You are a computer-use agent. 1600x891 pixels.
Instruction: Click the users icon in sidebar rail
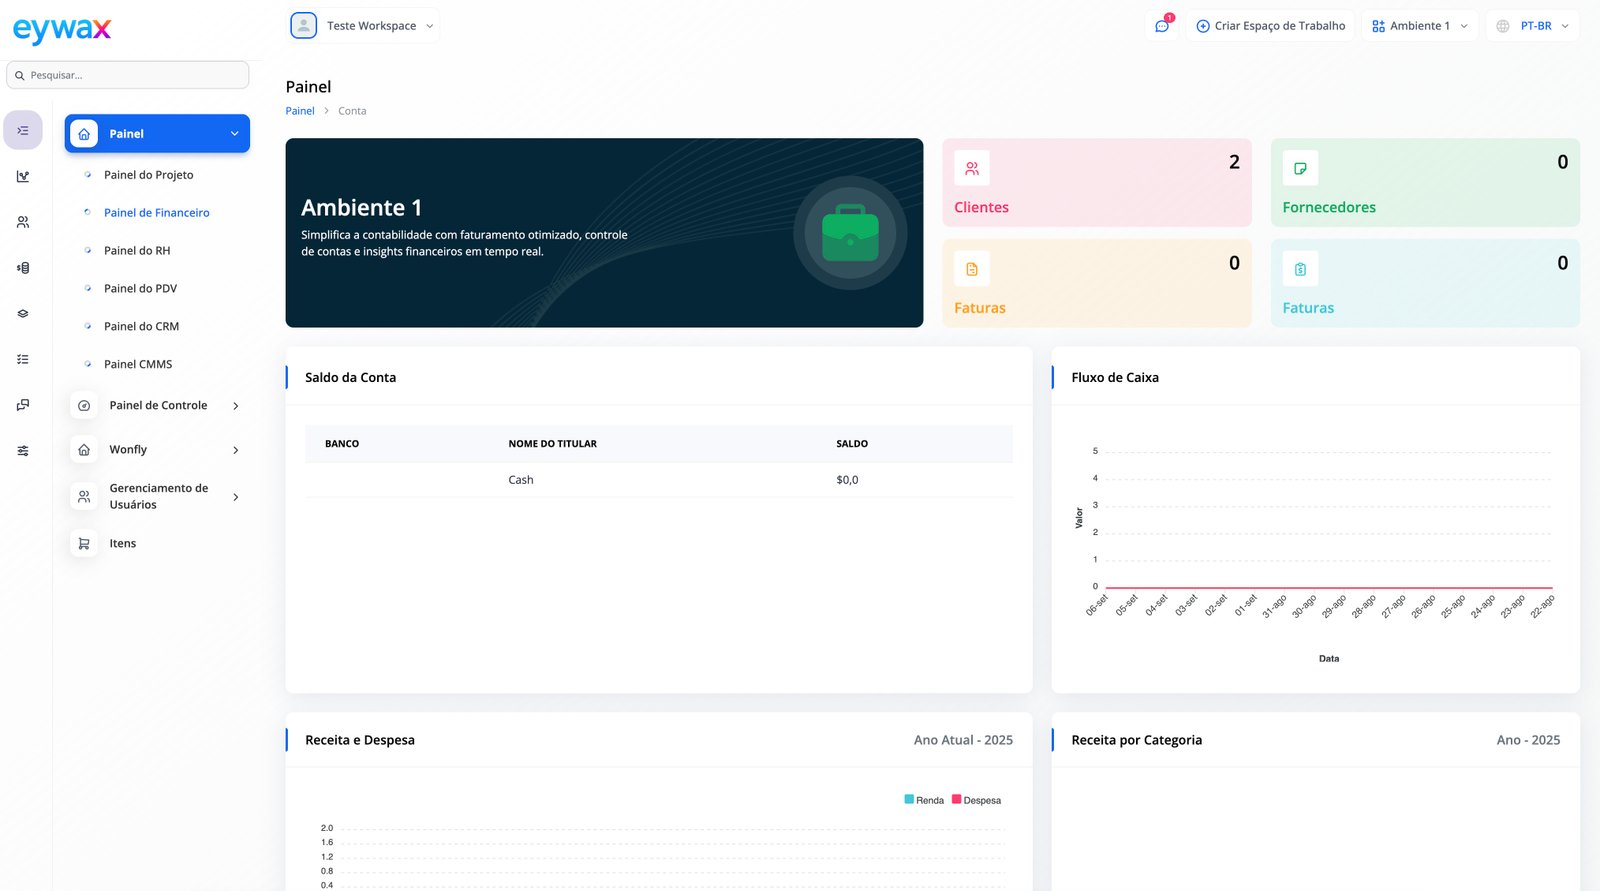pyautogui.click(x=23, y=222)
